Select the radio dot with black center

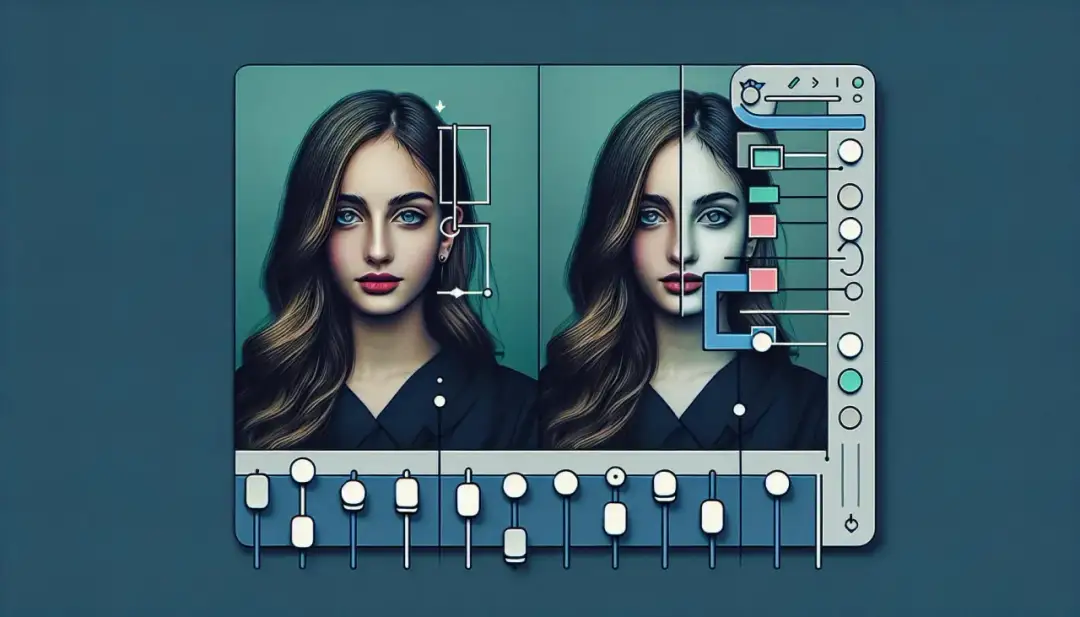pos(615,478)
